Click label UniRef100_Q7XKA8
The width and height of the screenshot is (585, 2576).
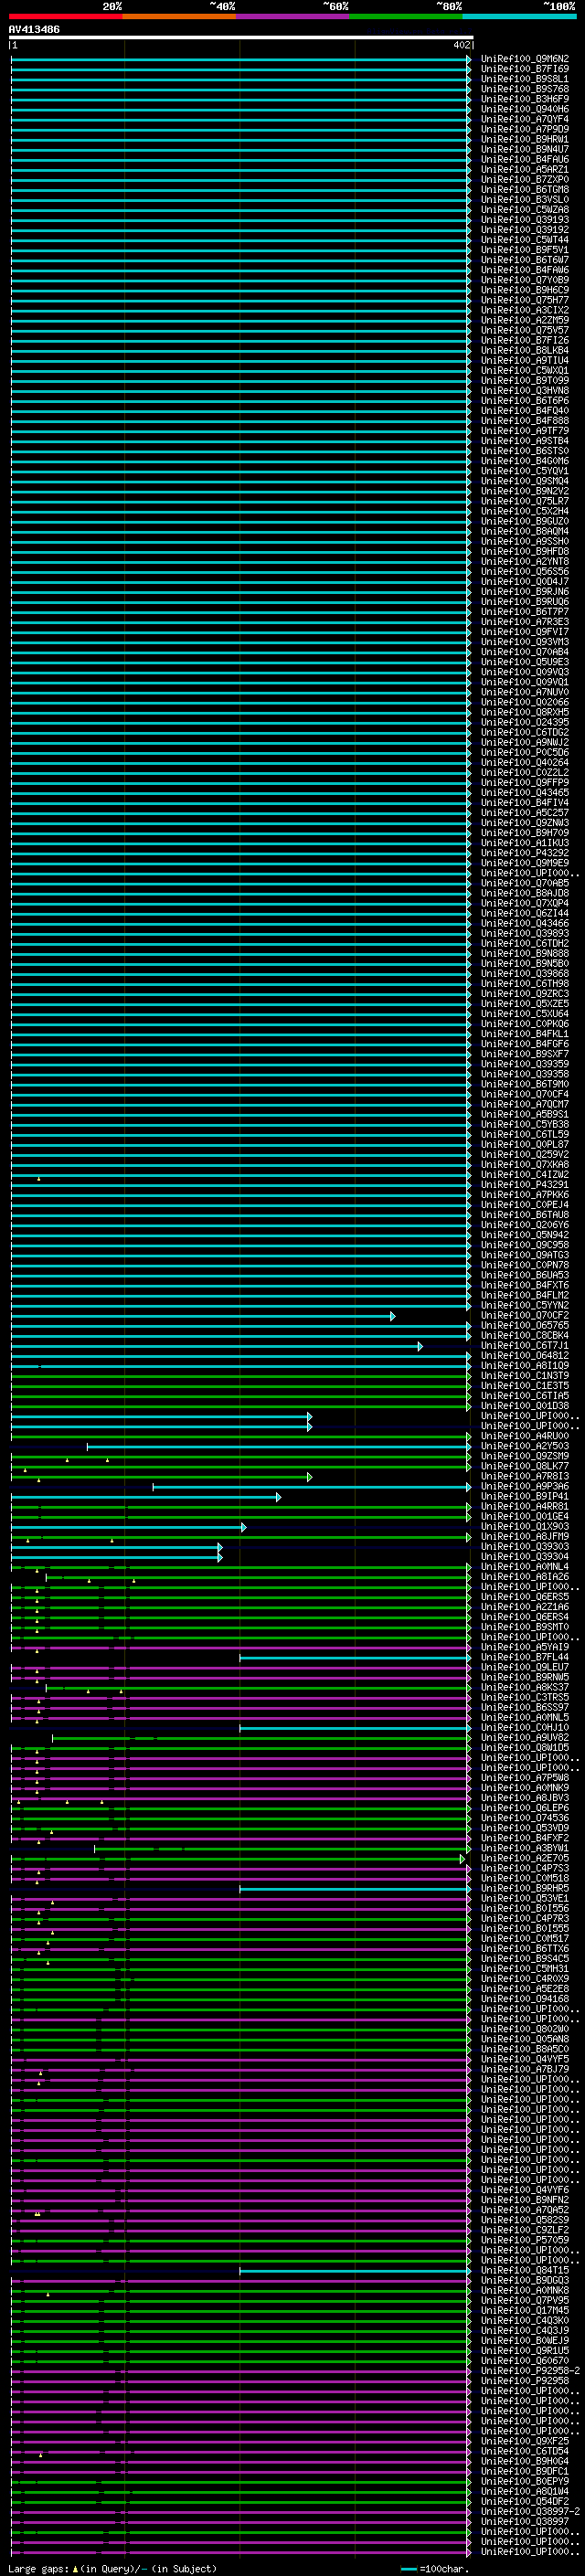coord(525,1165)
